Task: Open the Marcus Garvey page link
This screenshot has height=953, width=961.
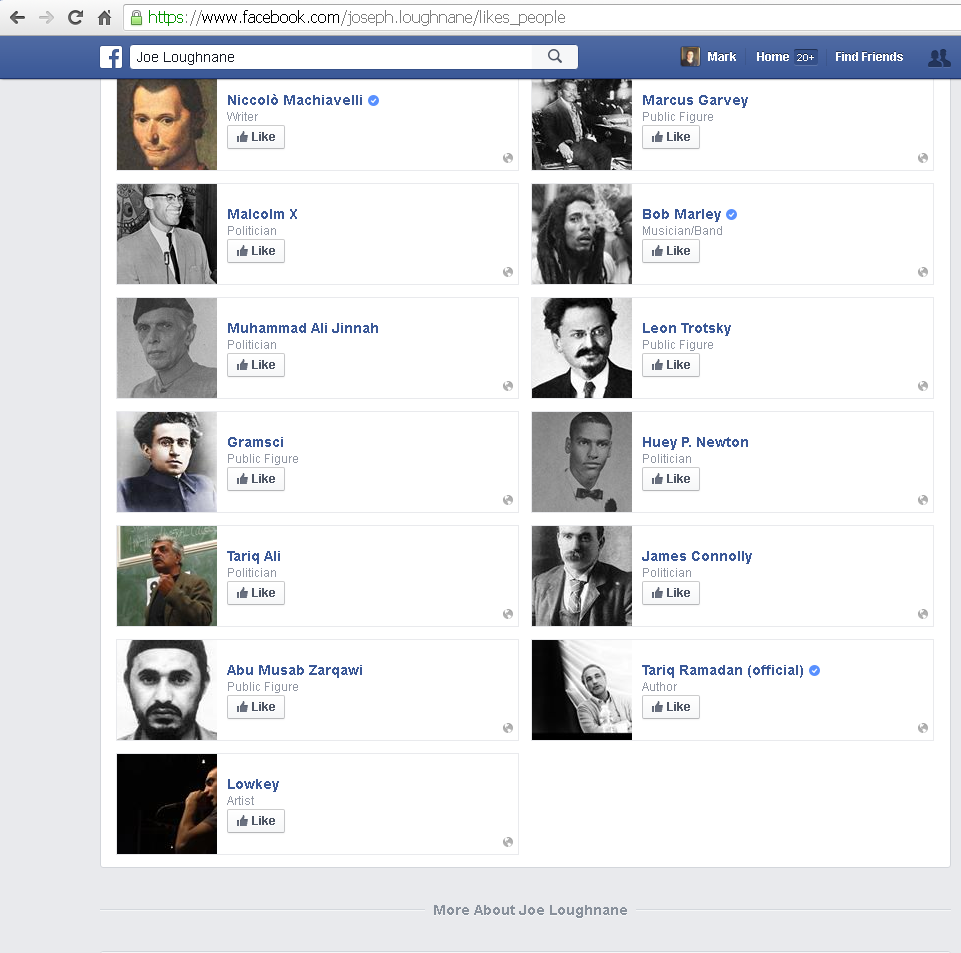Action: point(694,100)
